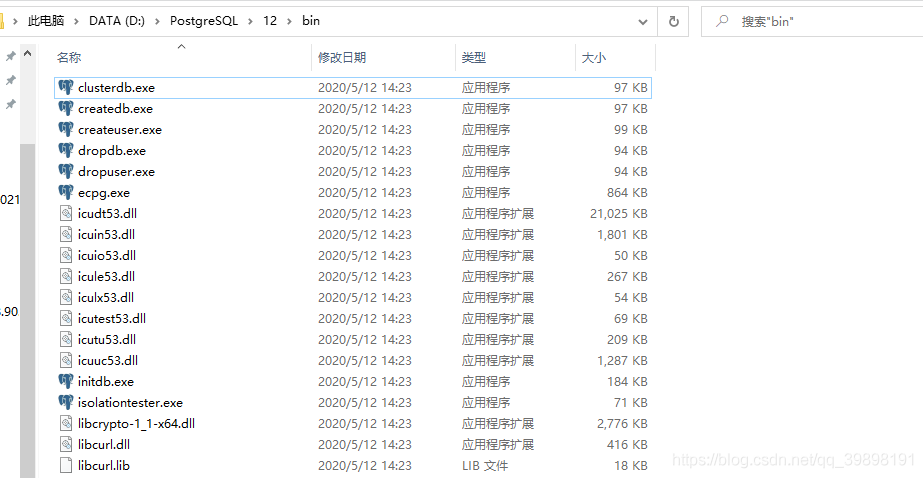
Task: Select file name icuin53.dll
Action: tap(106, 235)
